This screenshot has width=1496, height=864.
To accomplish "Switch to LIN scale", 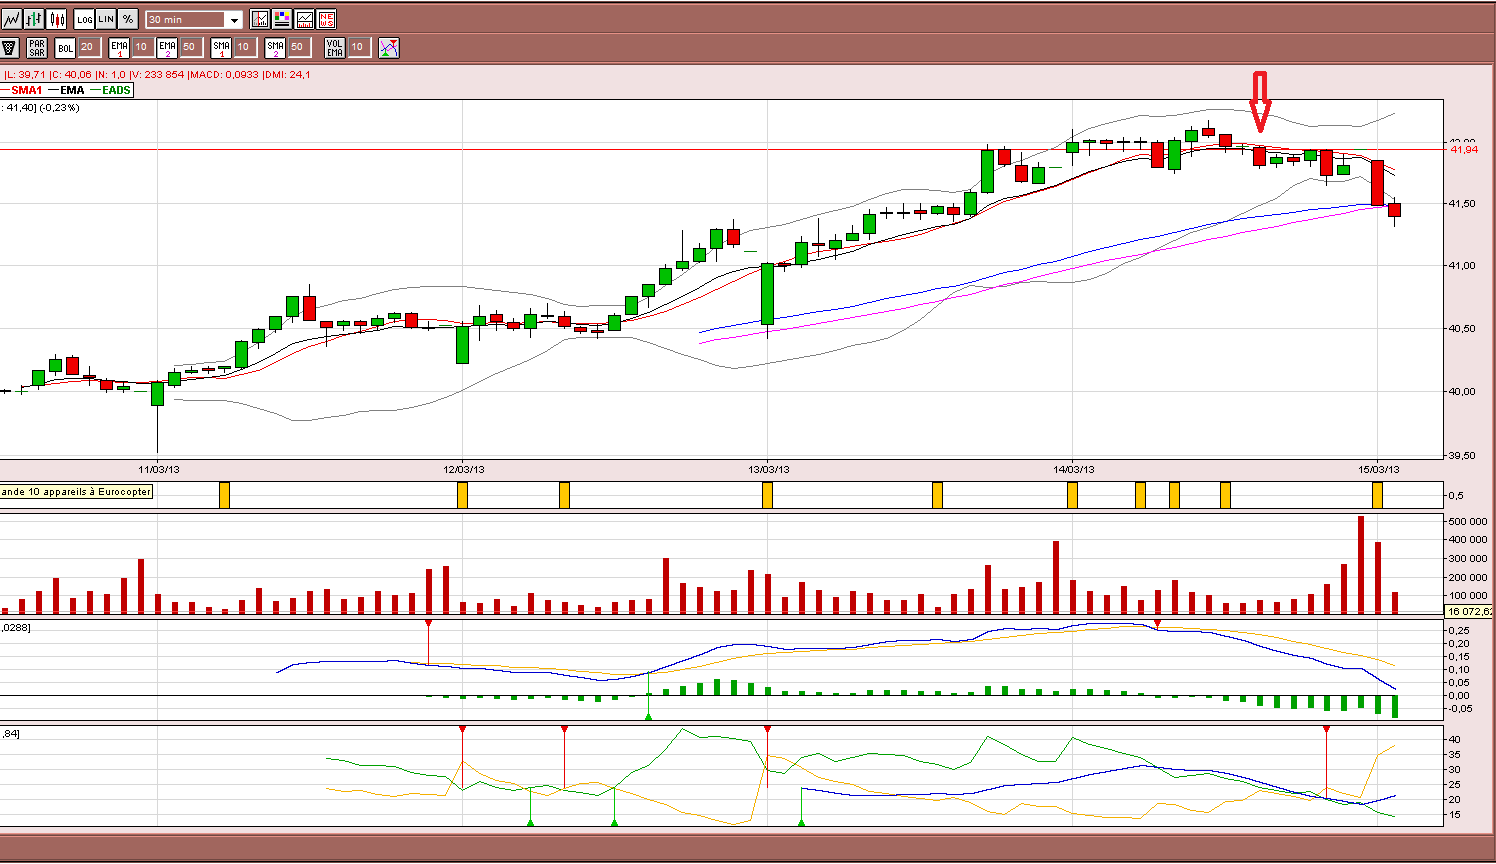I will [x=106, y=19].
